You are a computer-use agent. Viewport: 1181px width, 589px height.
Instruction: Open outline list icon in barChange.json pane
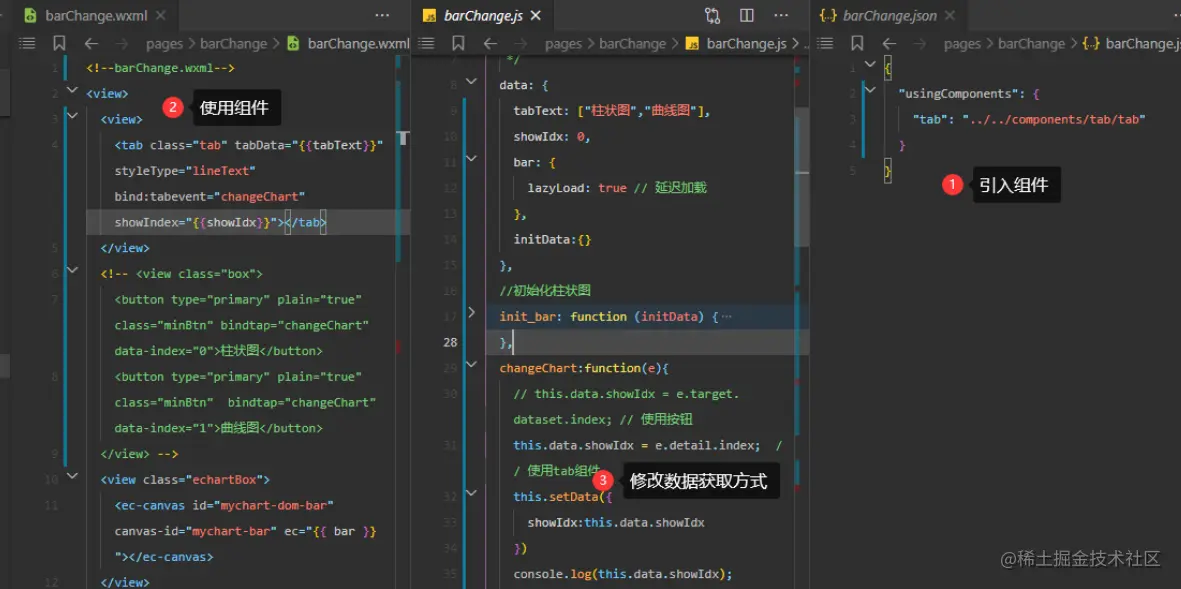coord(825,44)
